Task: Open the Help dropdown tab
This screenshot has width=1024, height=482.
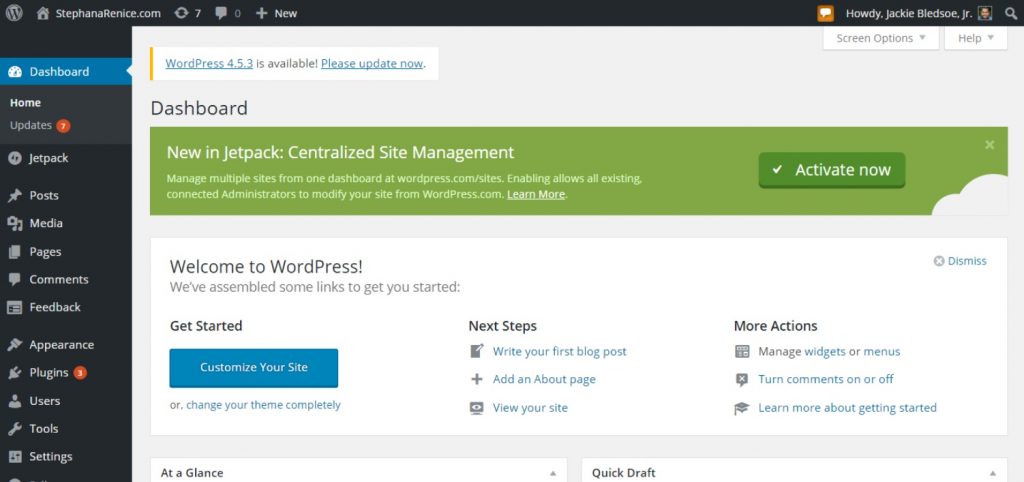Action: (975, 38)
